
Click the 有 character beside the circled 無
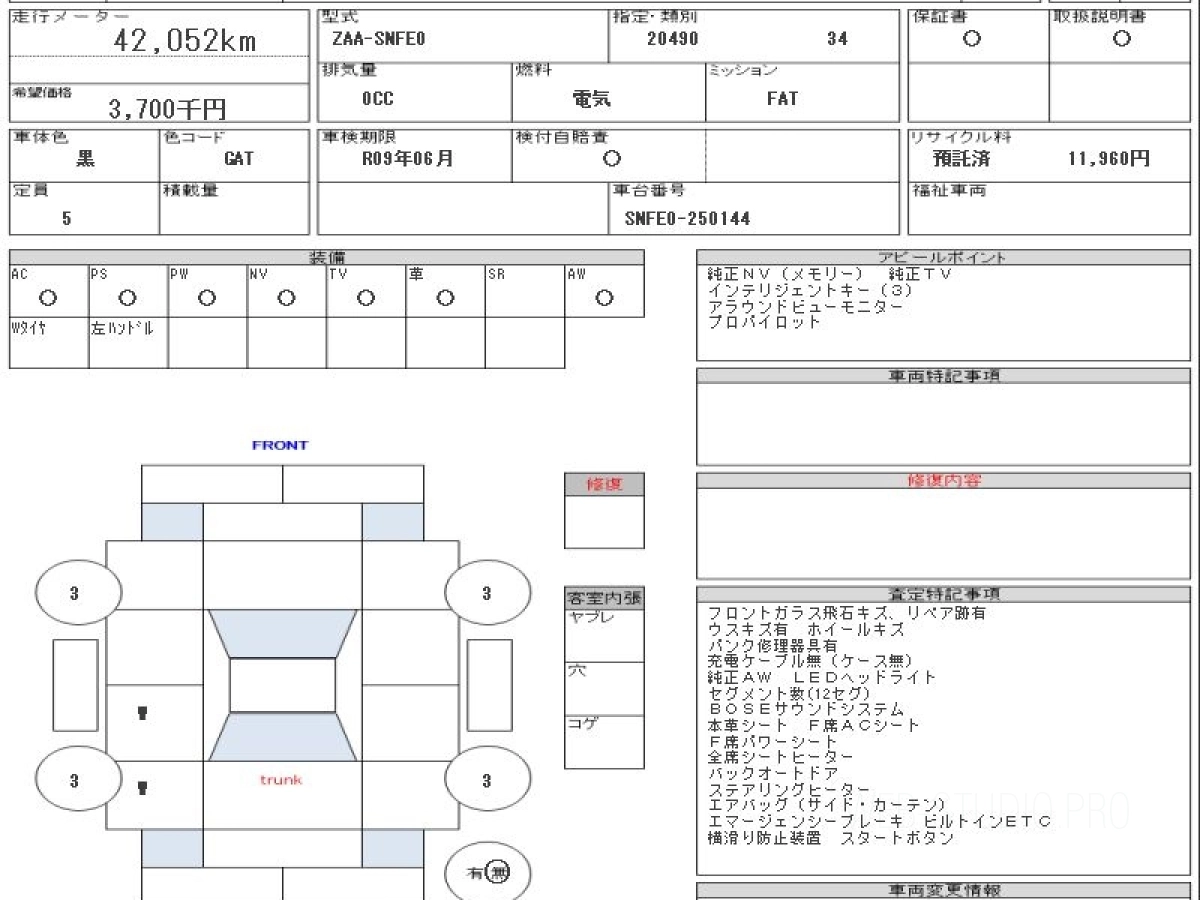click(x=476, y=873)
